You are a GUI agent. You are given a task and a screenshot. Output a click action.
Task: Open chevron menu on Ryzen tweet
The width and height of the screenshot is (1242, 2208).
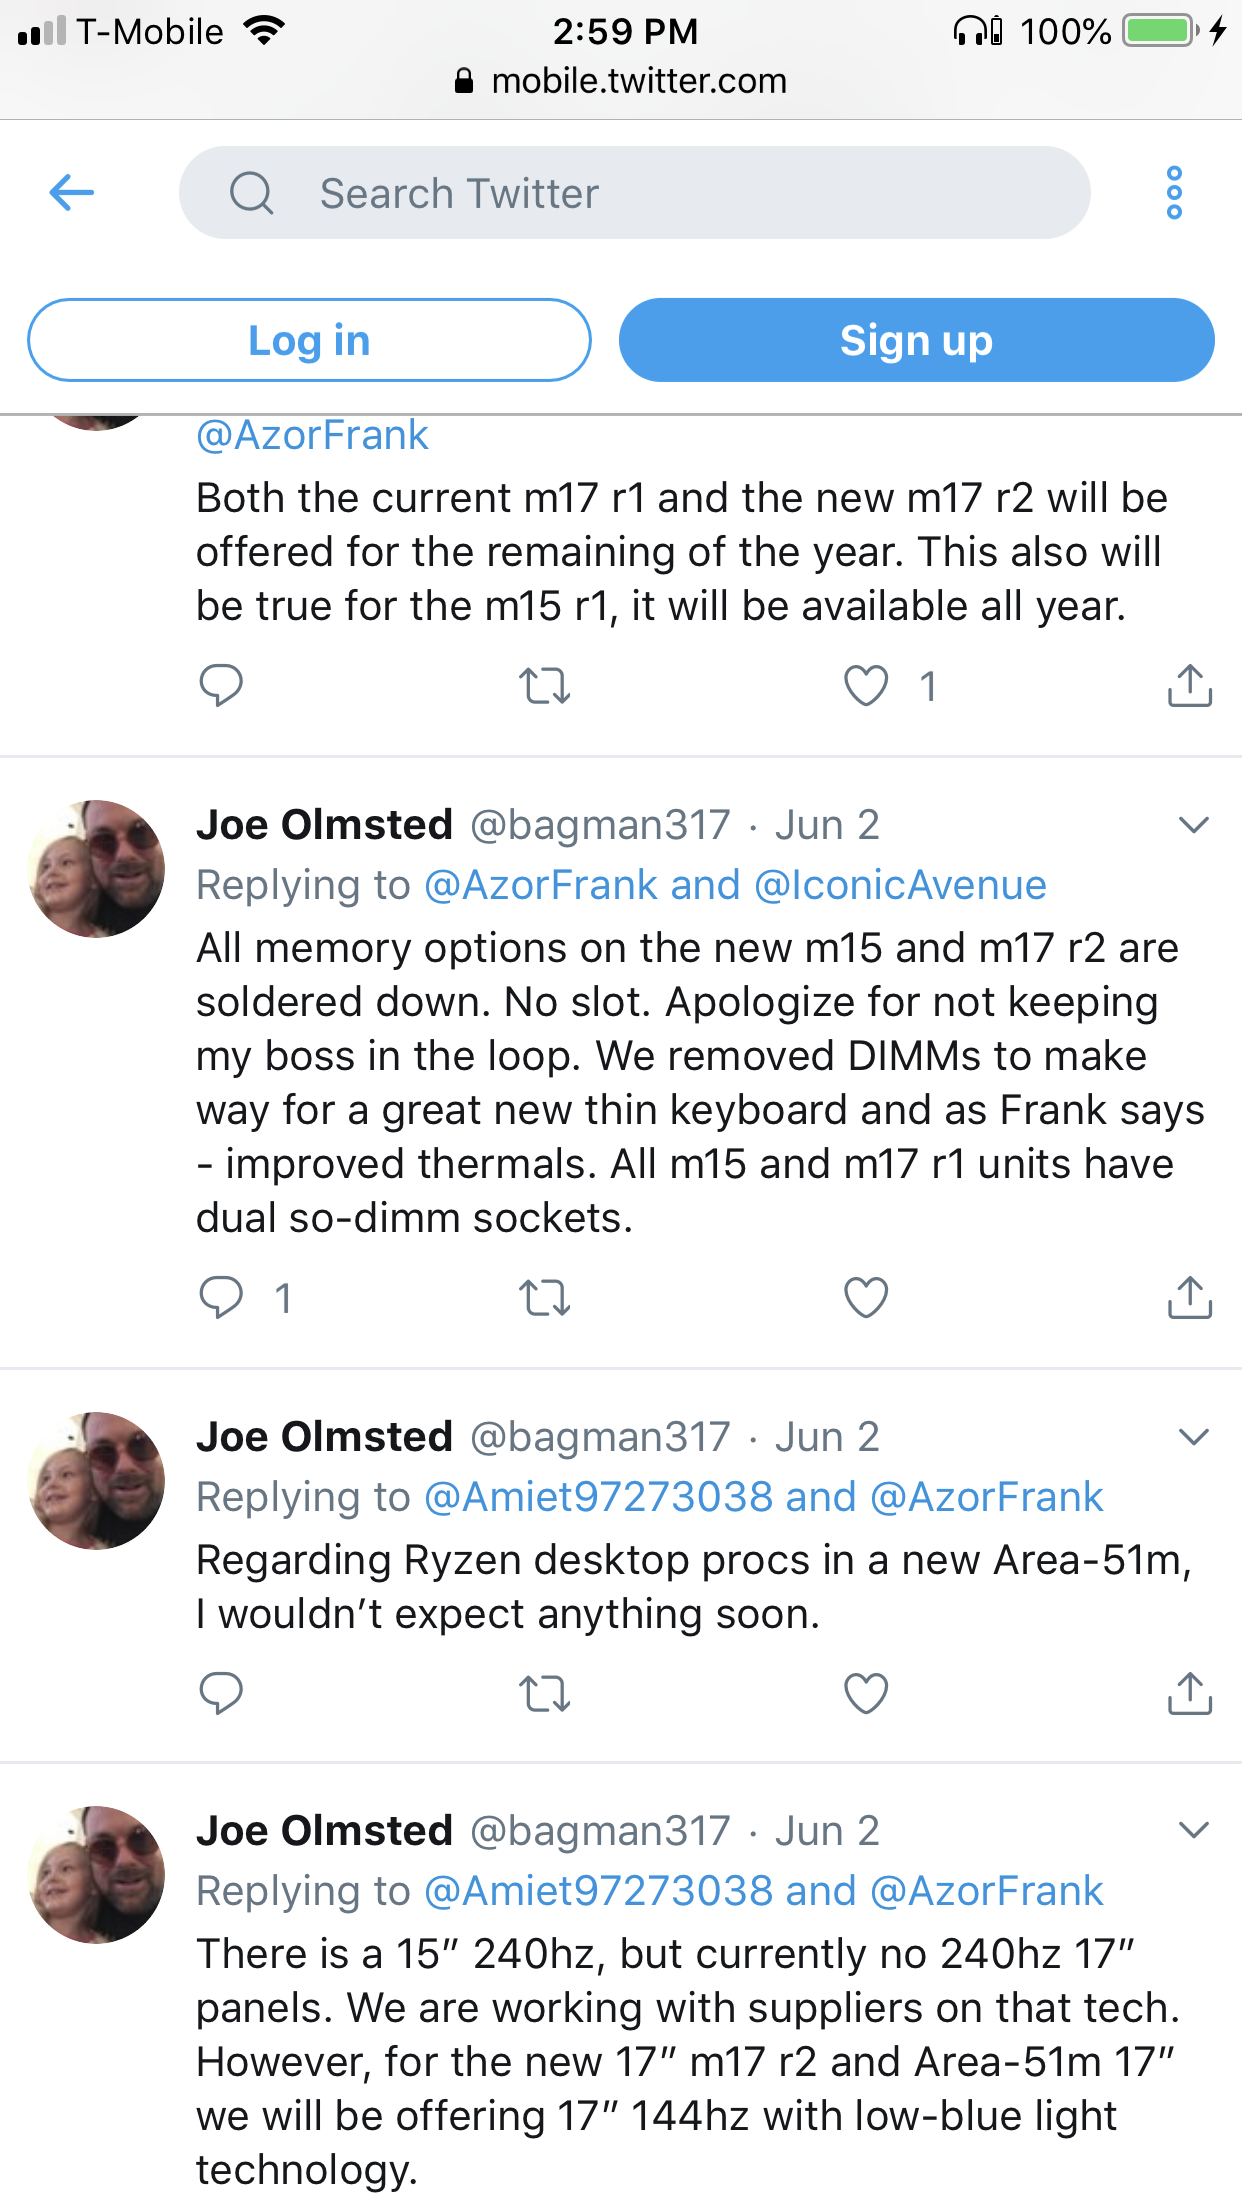pyautogui.click(x=1194, y=1437)
